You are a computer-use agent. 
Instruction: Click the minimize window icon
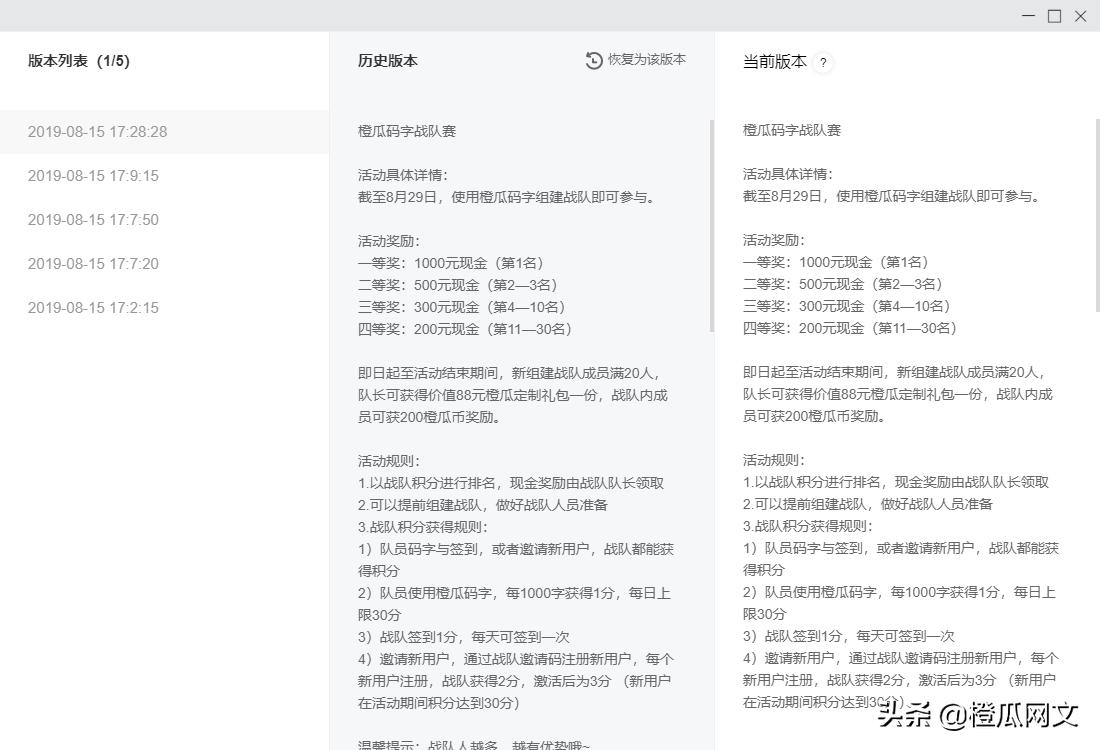[x=1028, y=16]
